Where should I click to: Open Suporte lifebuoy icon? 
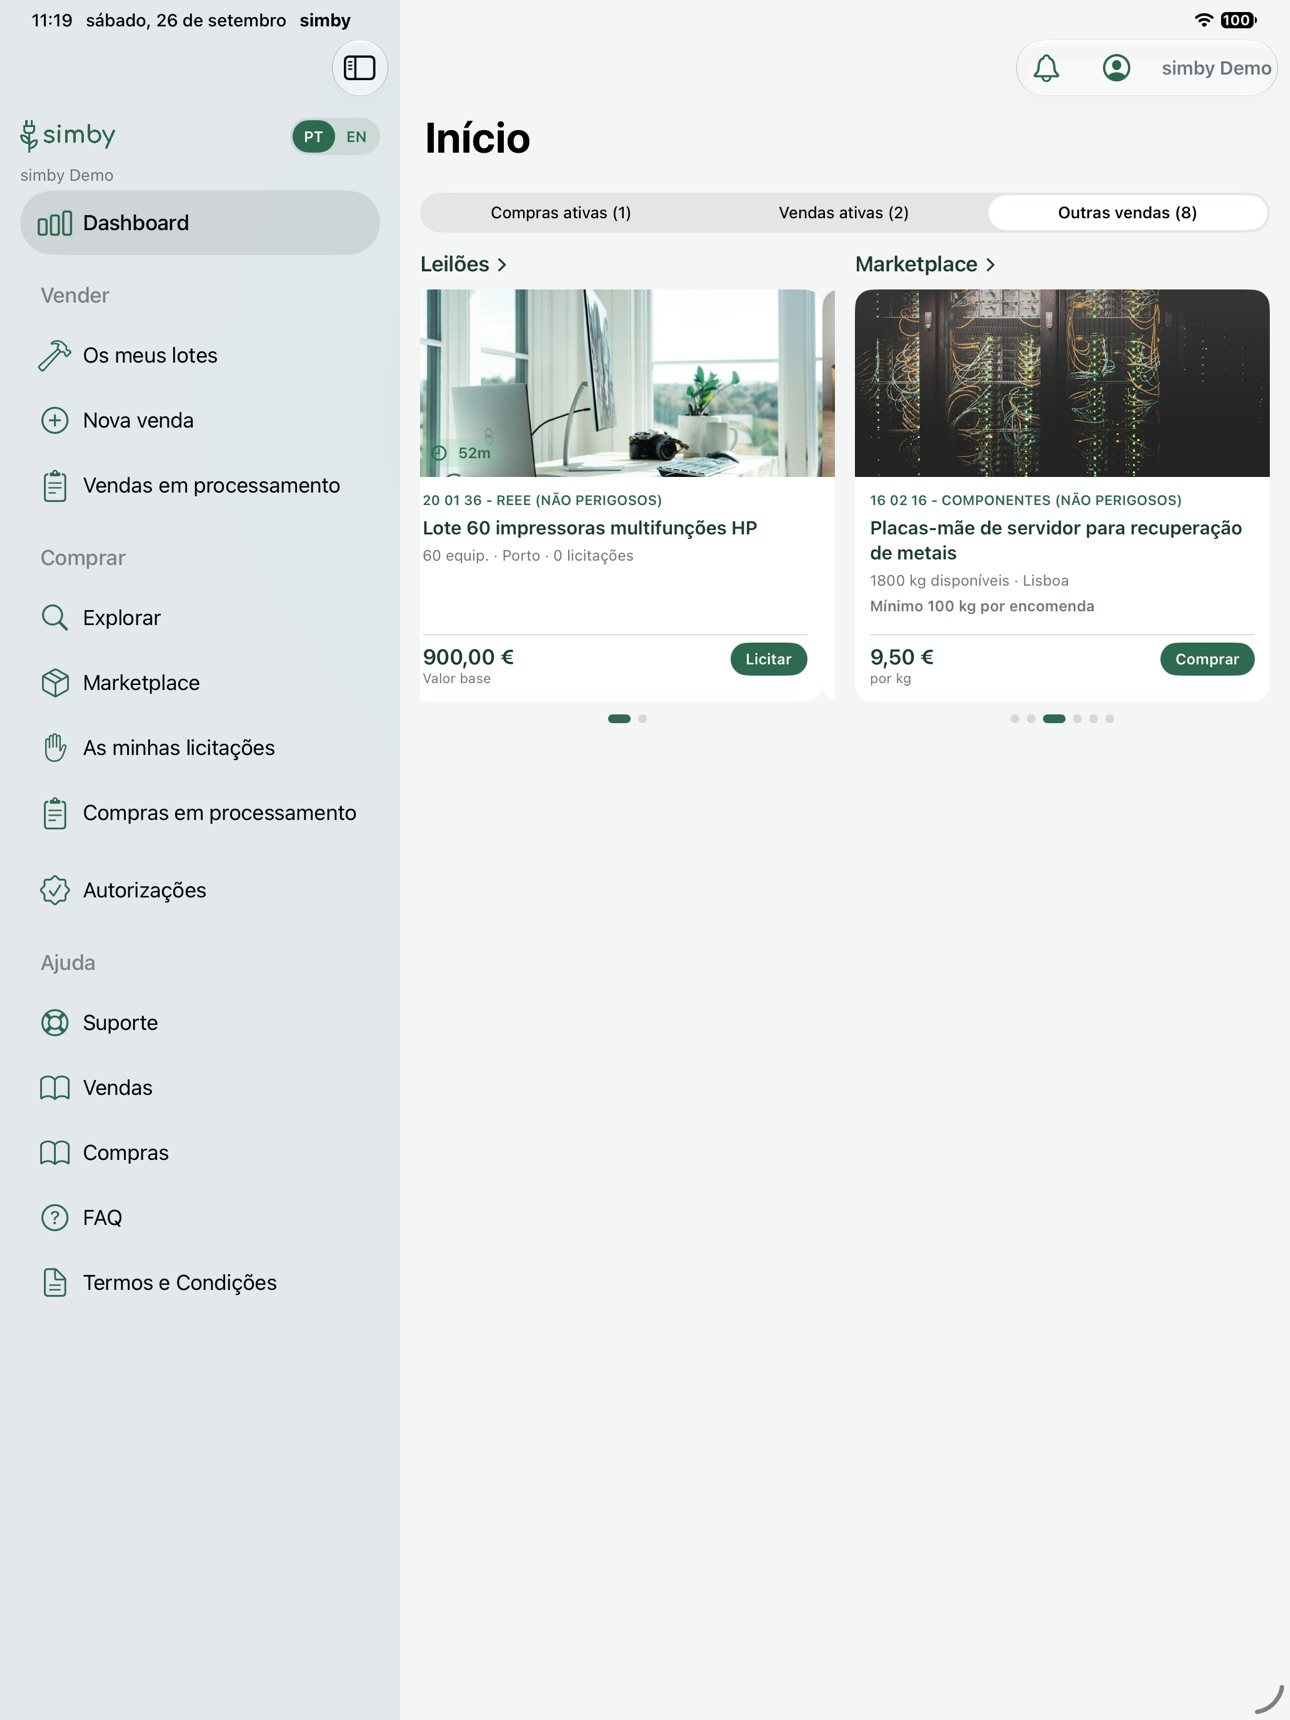[x=54, y=1023]
